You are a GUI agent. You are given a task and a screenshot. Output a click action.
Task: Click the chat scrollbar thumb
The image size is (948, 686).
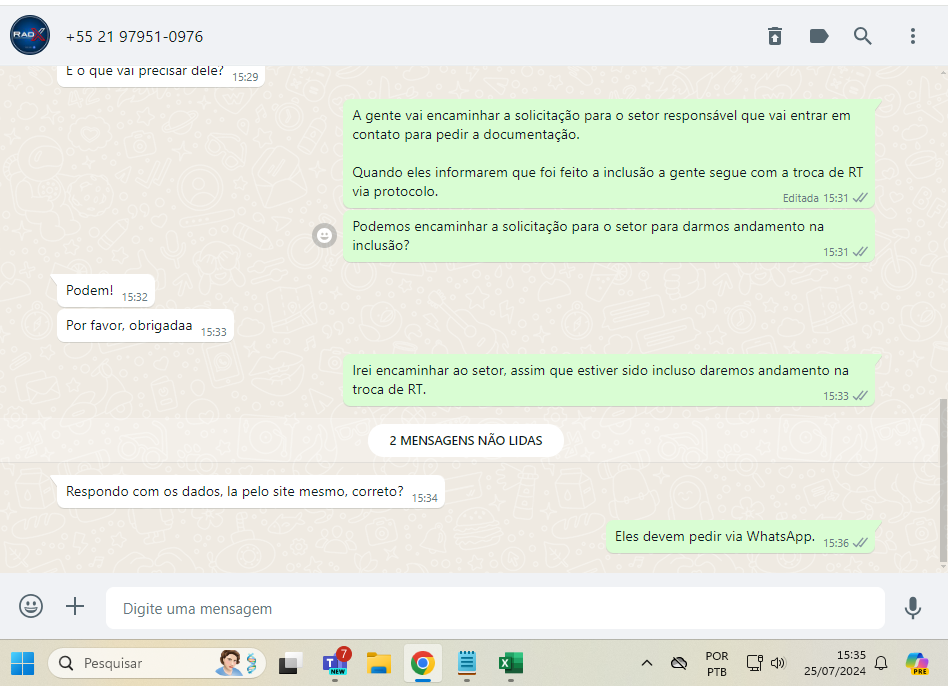(943, 480)
